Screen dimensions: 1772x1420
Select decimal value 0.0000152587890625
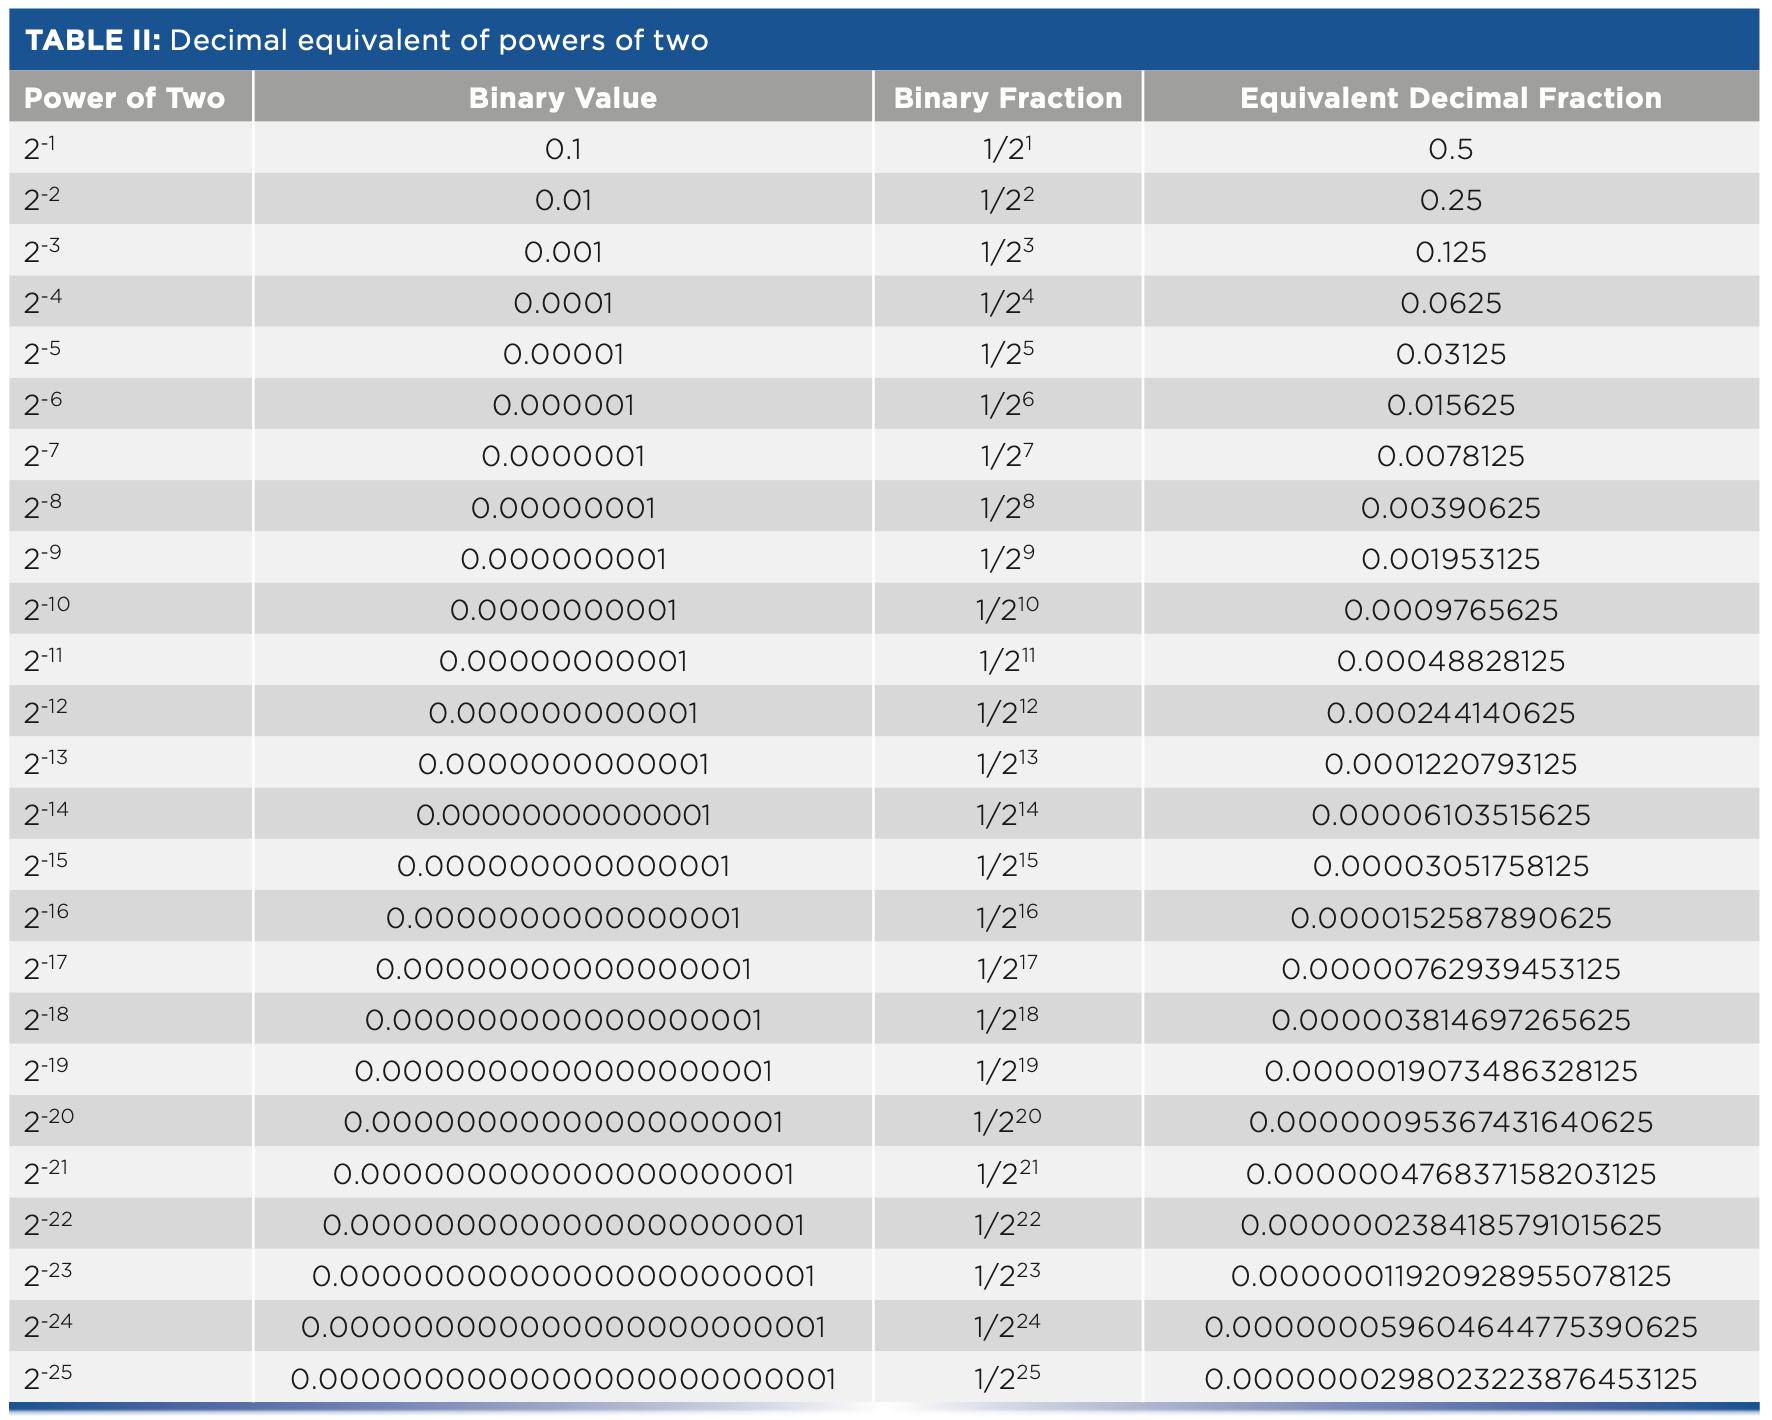coord(1450,918)
